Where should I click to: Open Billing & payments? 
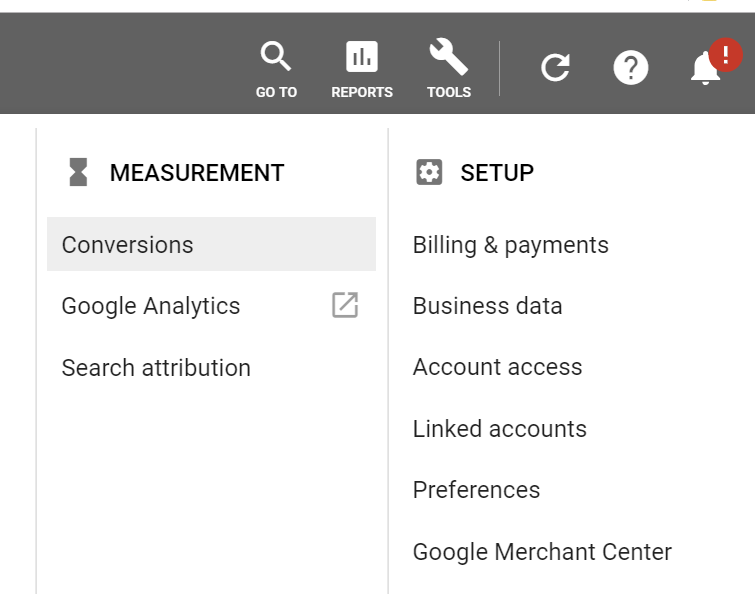click(510, 245)
